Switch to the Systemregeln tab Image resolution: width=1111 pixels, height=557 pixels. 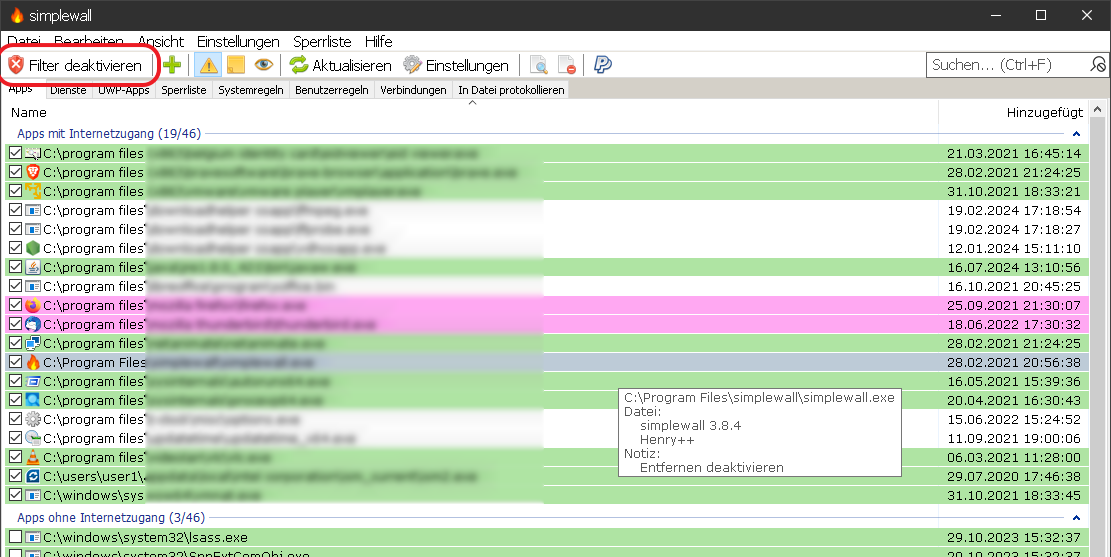[251, 90]
